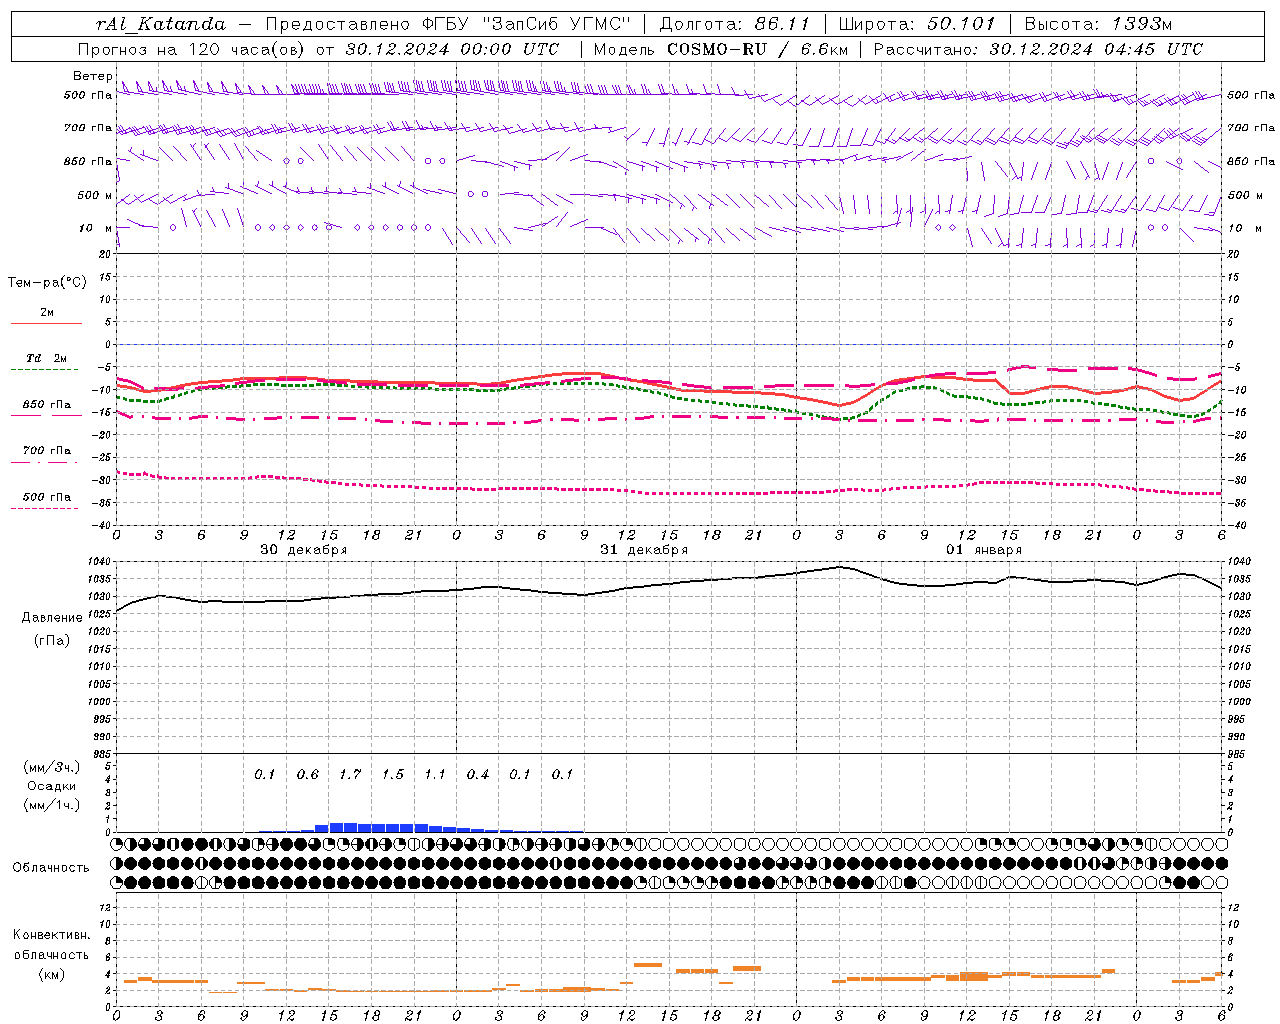Click the Осадки precipitation label
This screenshot has height=1024, width=1280.
51,786
